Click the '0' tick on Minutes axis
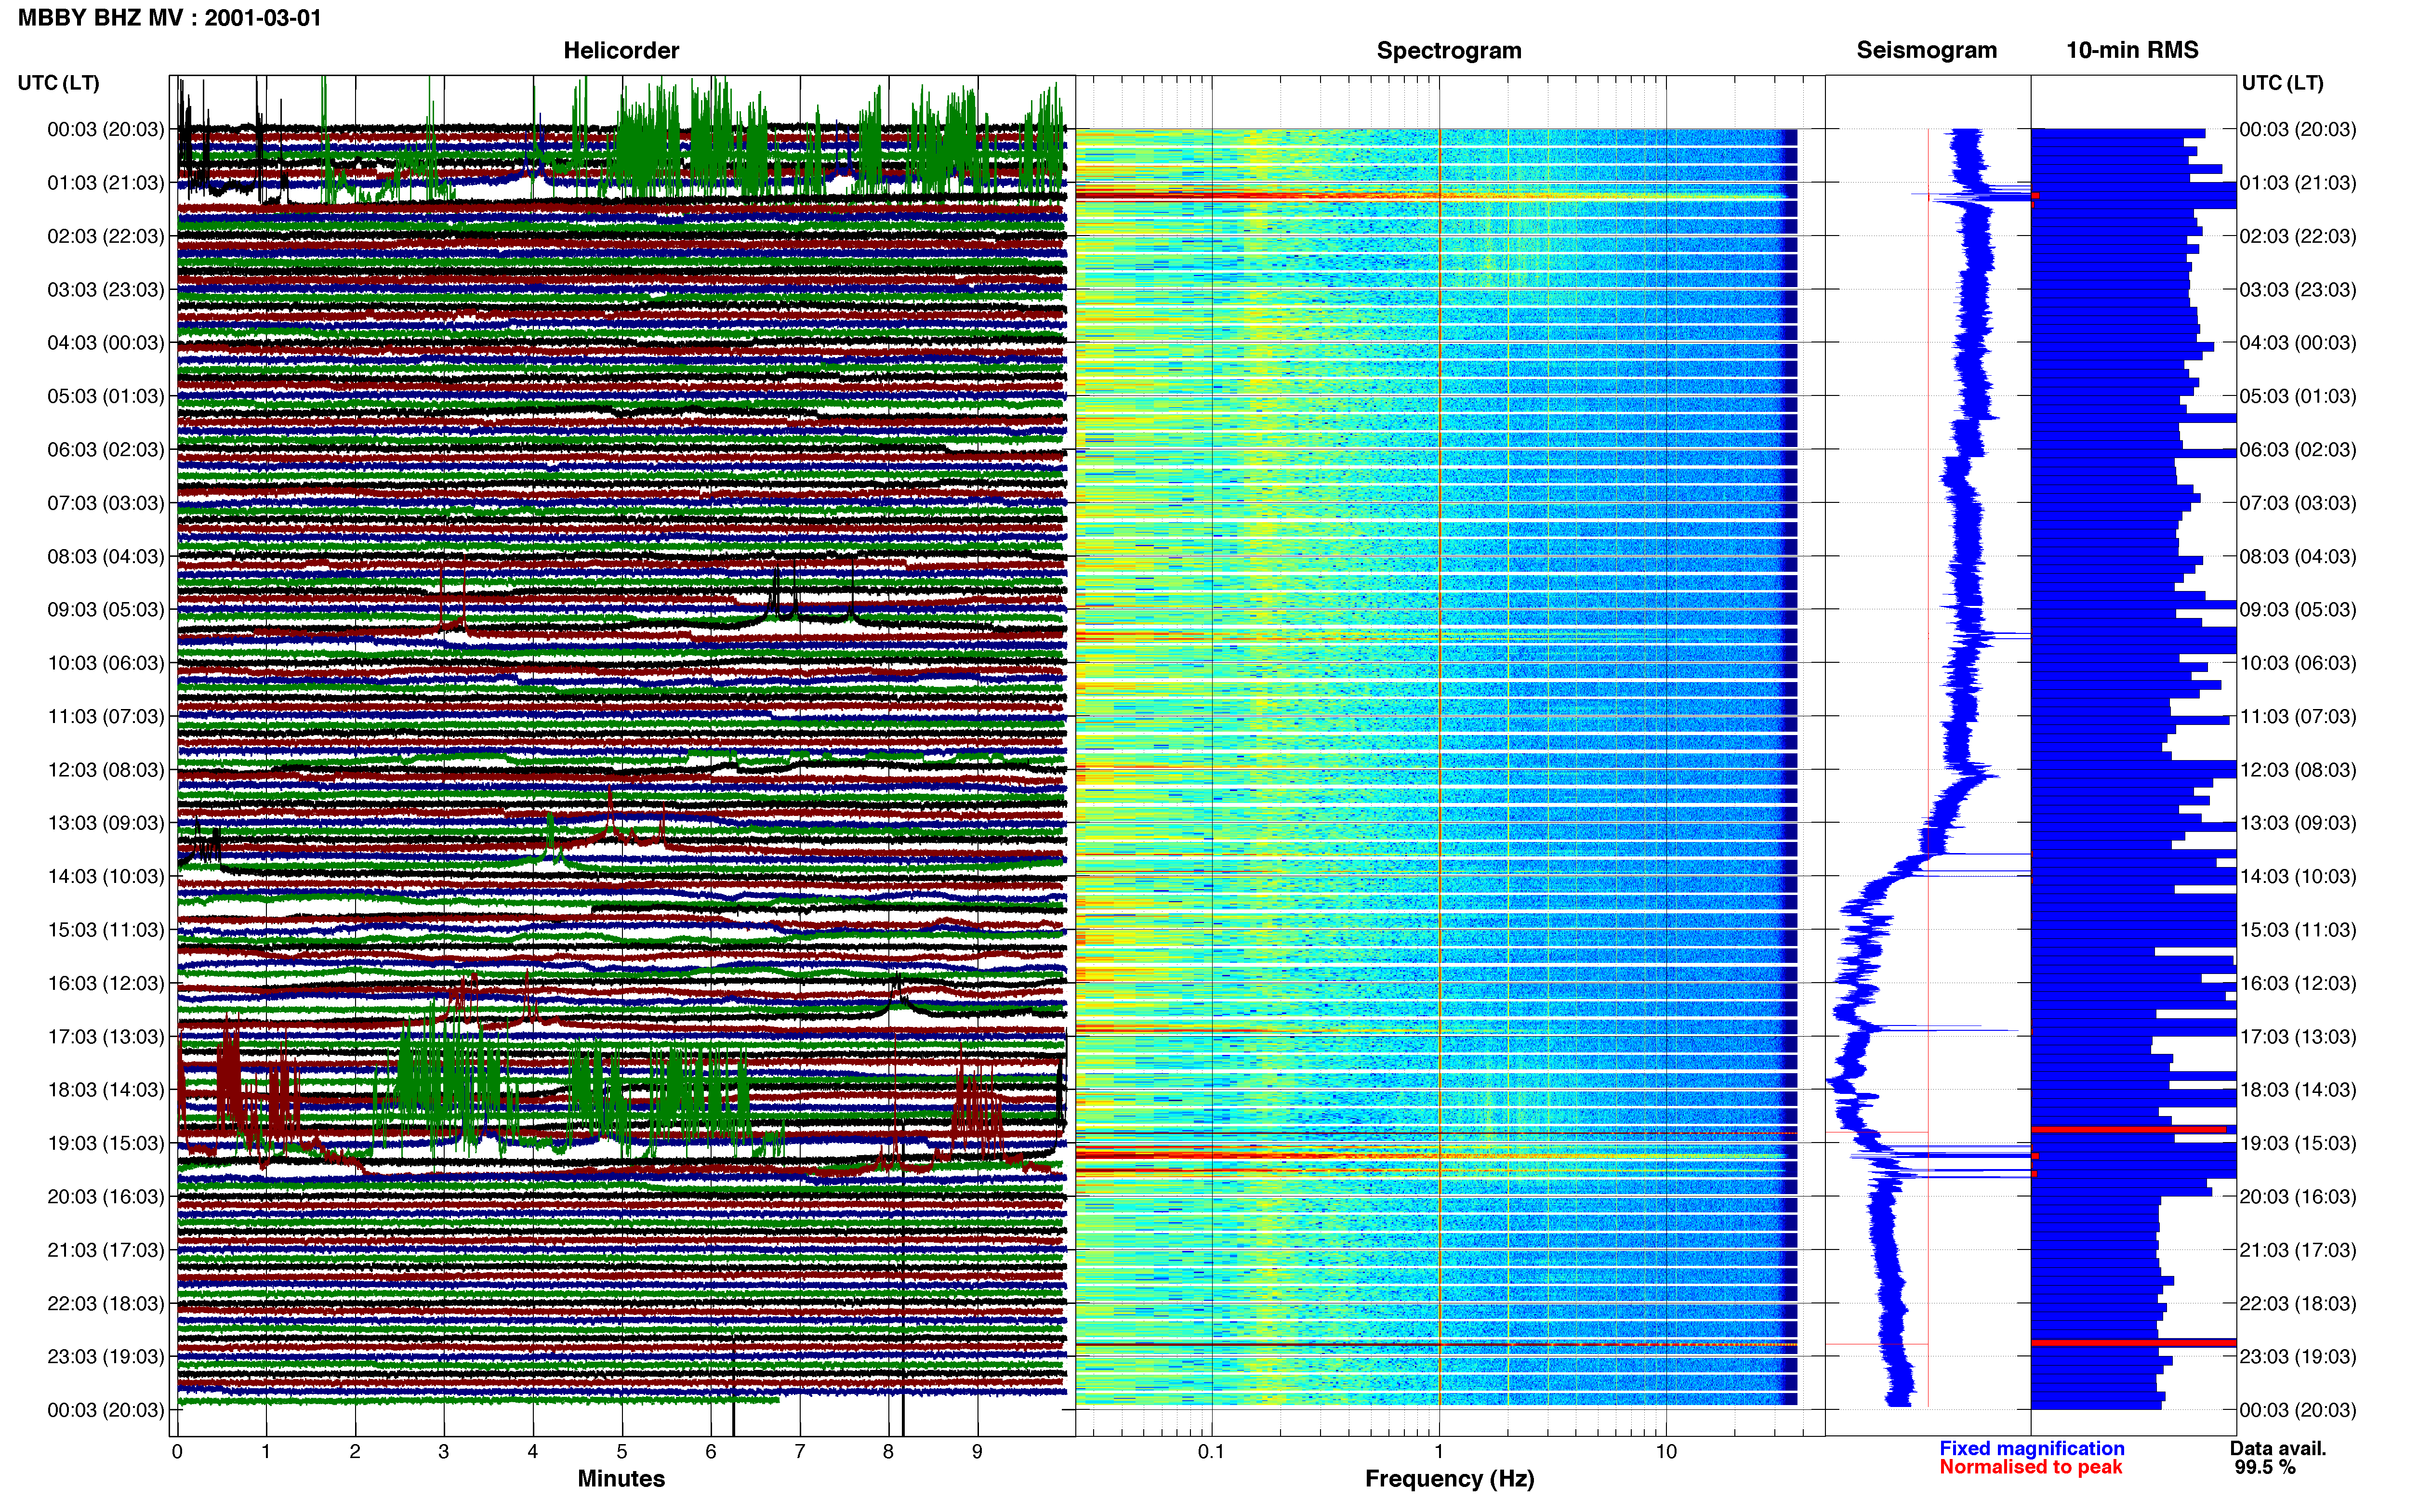The height and width of the screenshot is (1512, 2418). pos(177,1452)
